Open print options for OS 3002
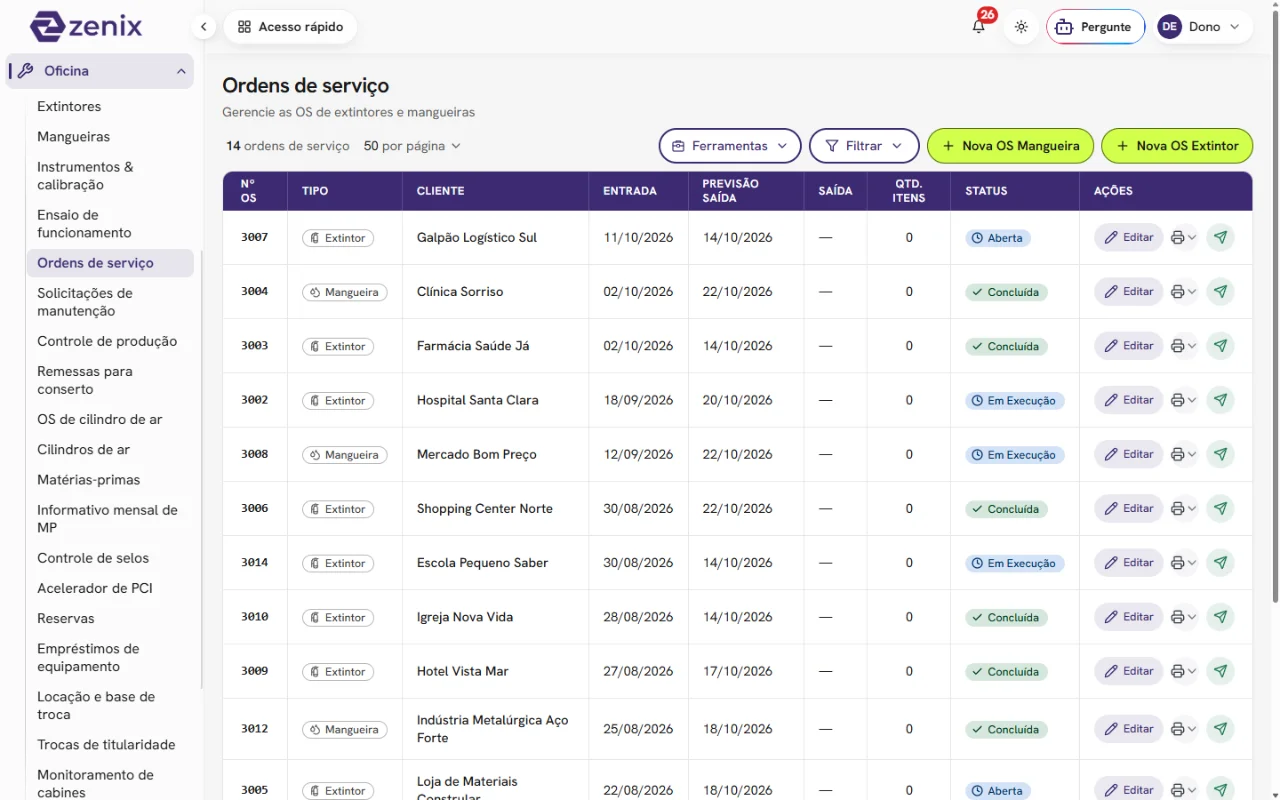 (x=1183, y=400)
